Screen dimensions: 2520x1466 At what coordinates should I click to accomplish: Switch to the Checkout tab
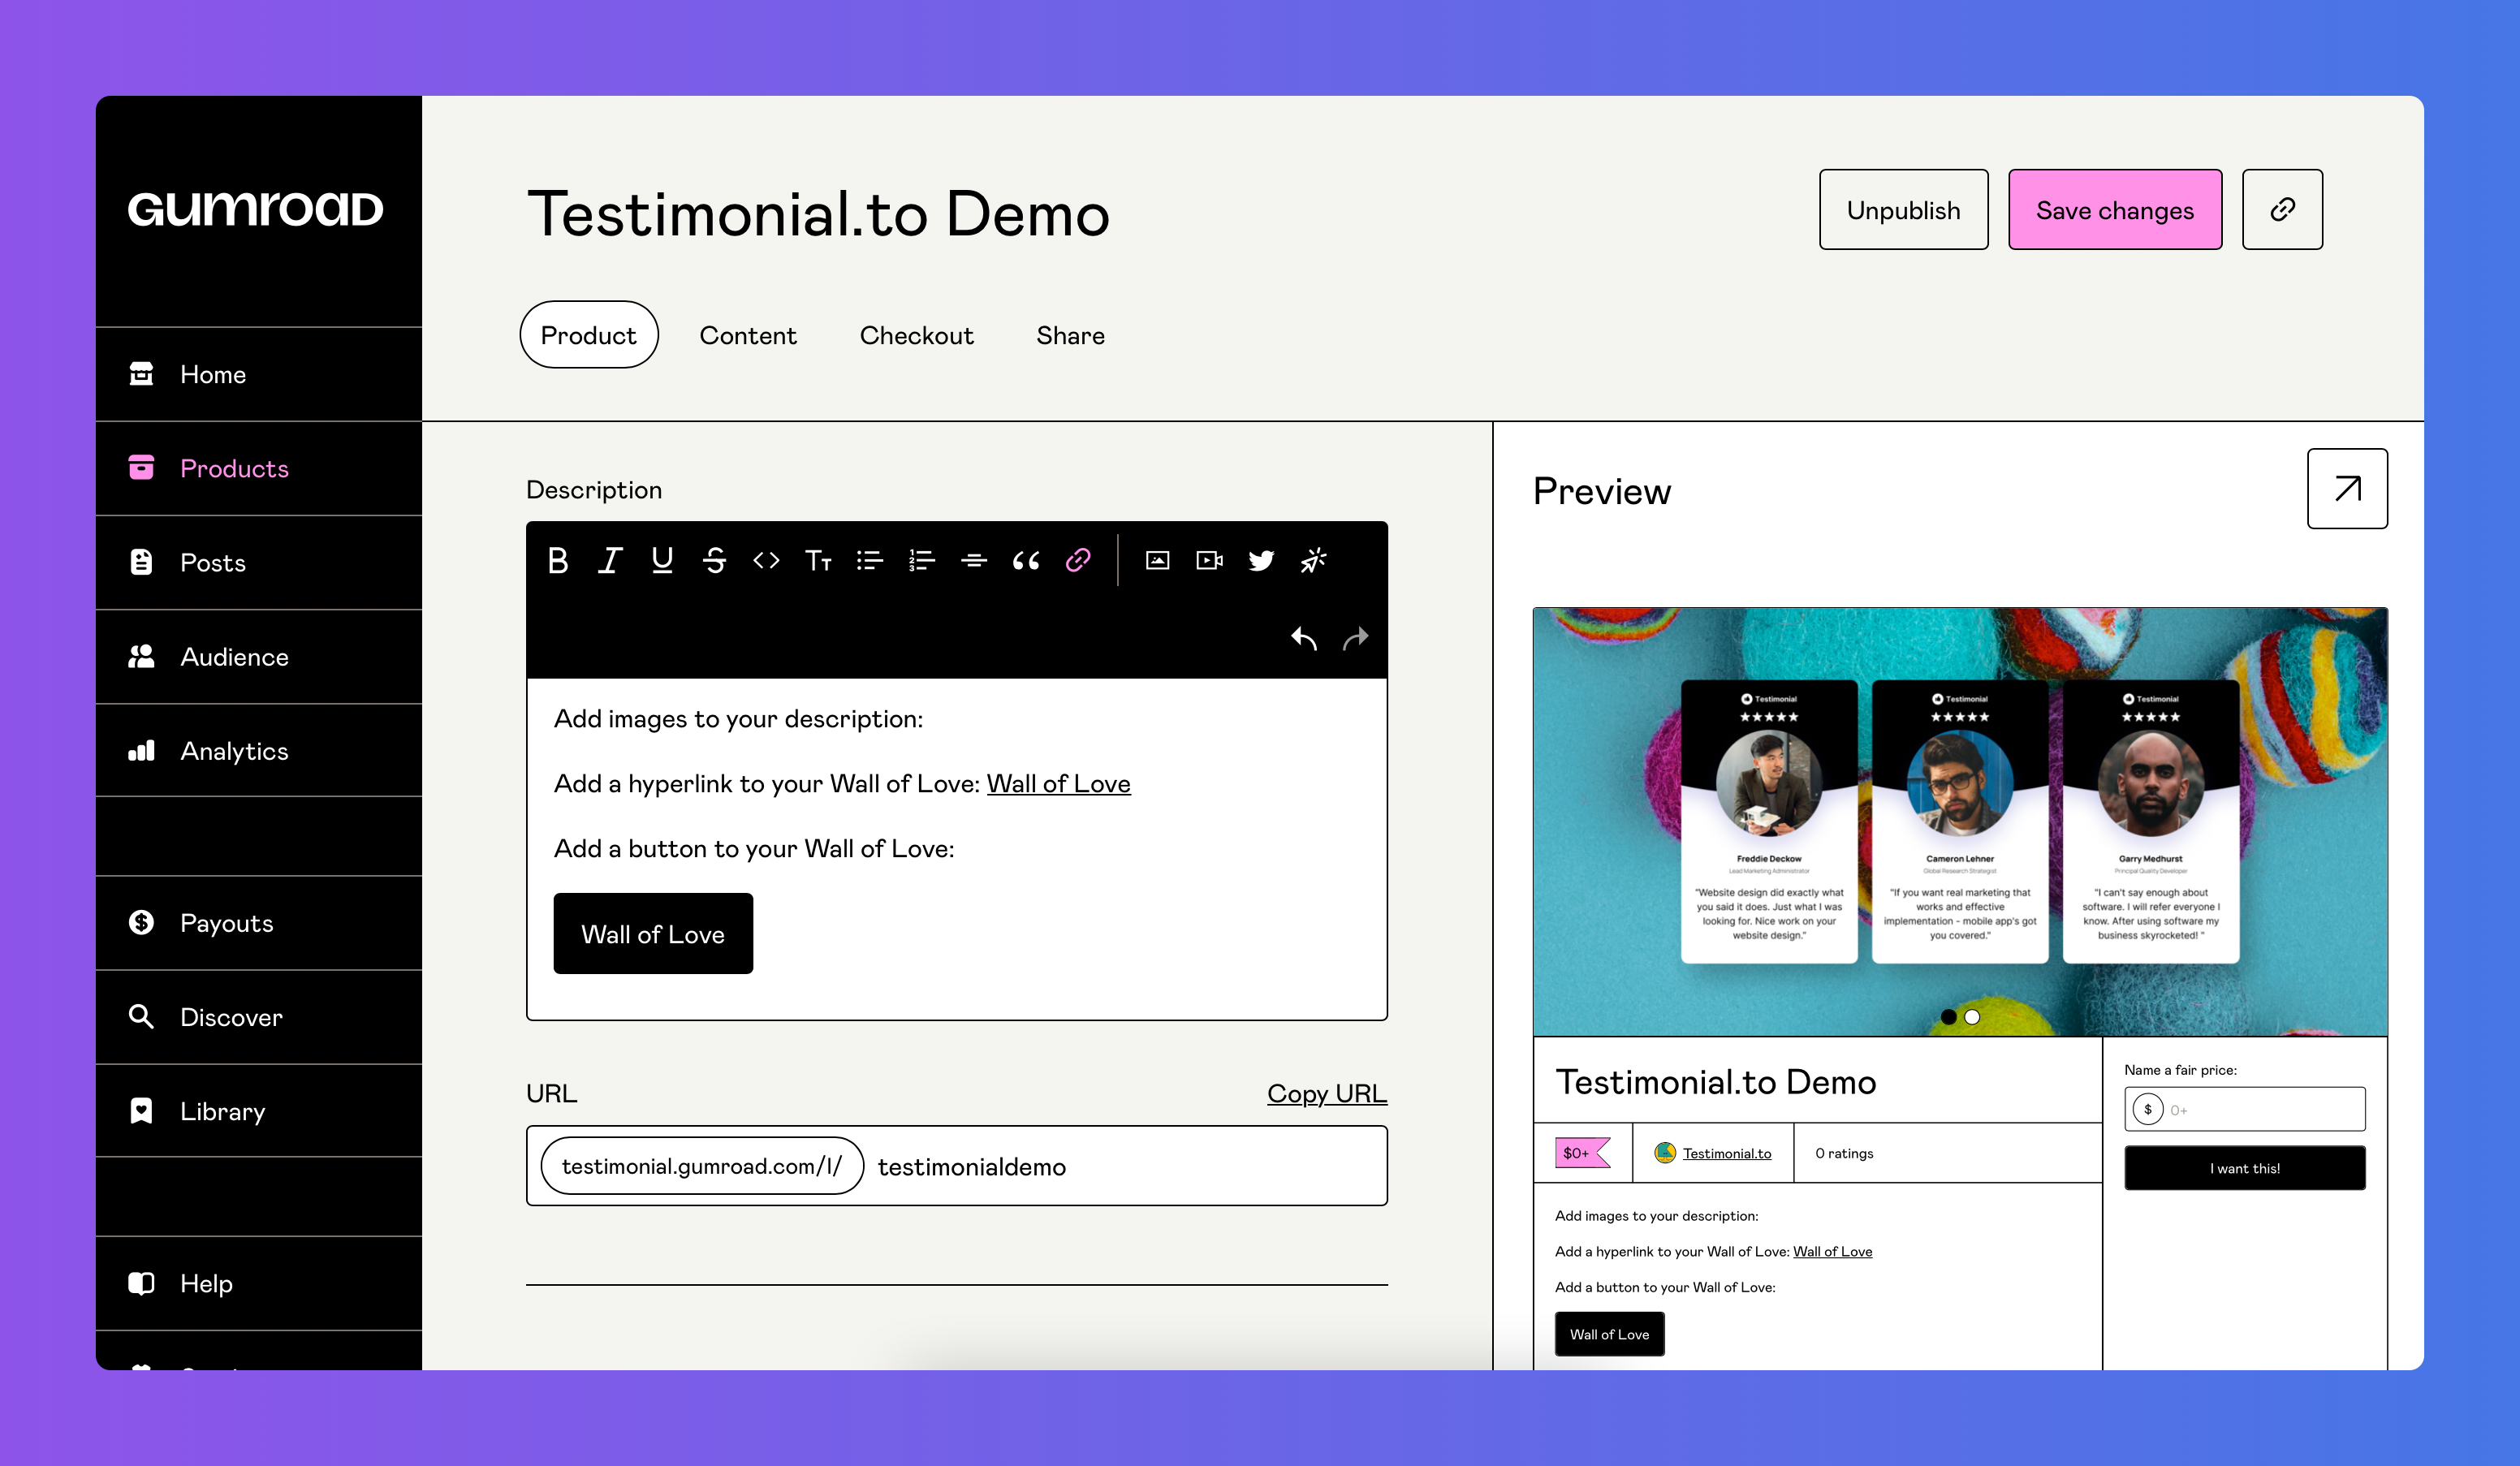click(x=916, y=335)
